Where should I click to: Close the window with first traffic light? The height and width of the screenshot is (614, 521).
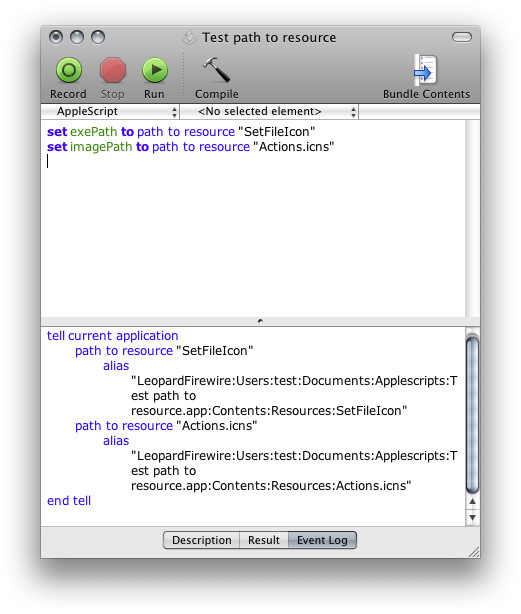click(56, 37)
